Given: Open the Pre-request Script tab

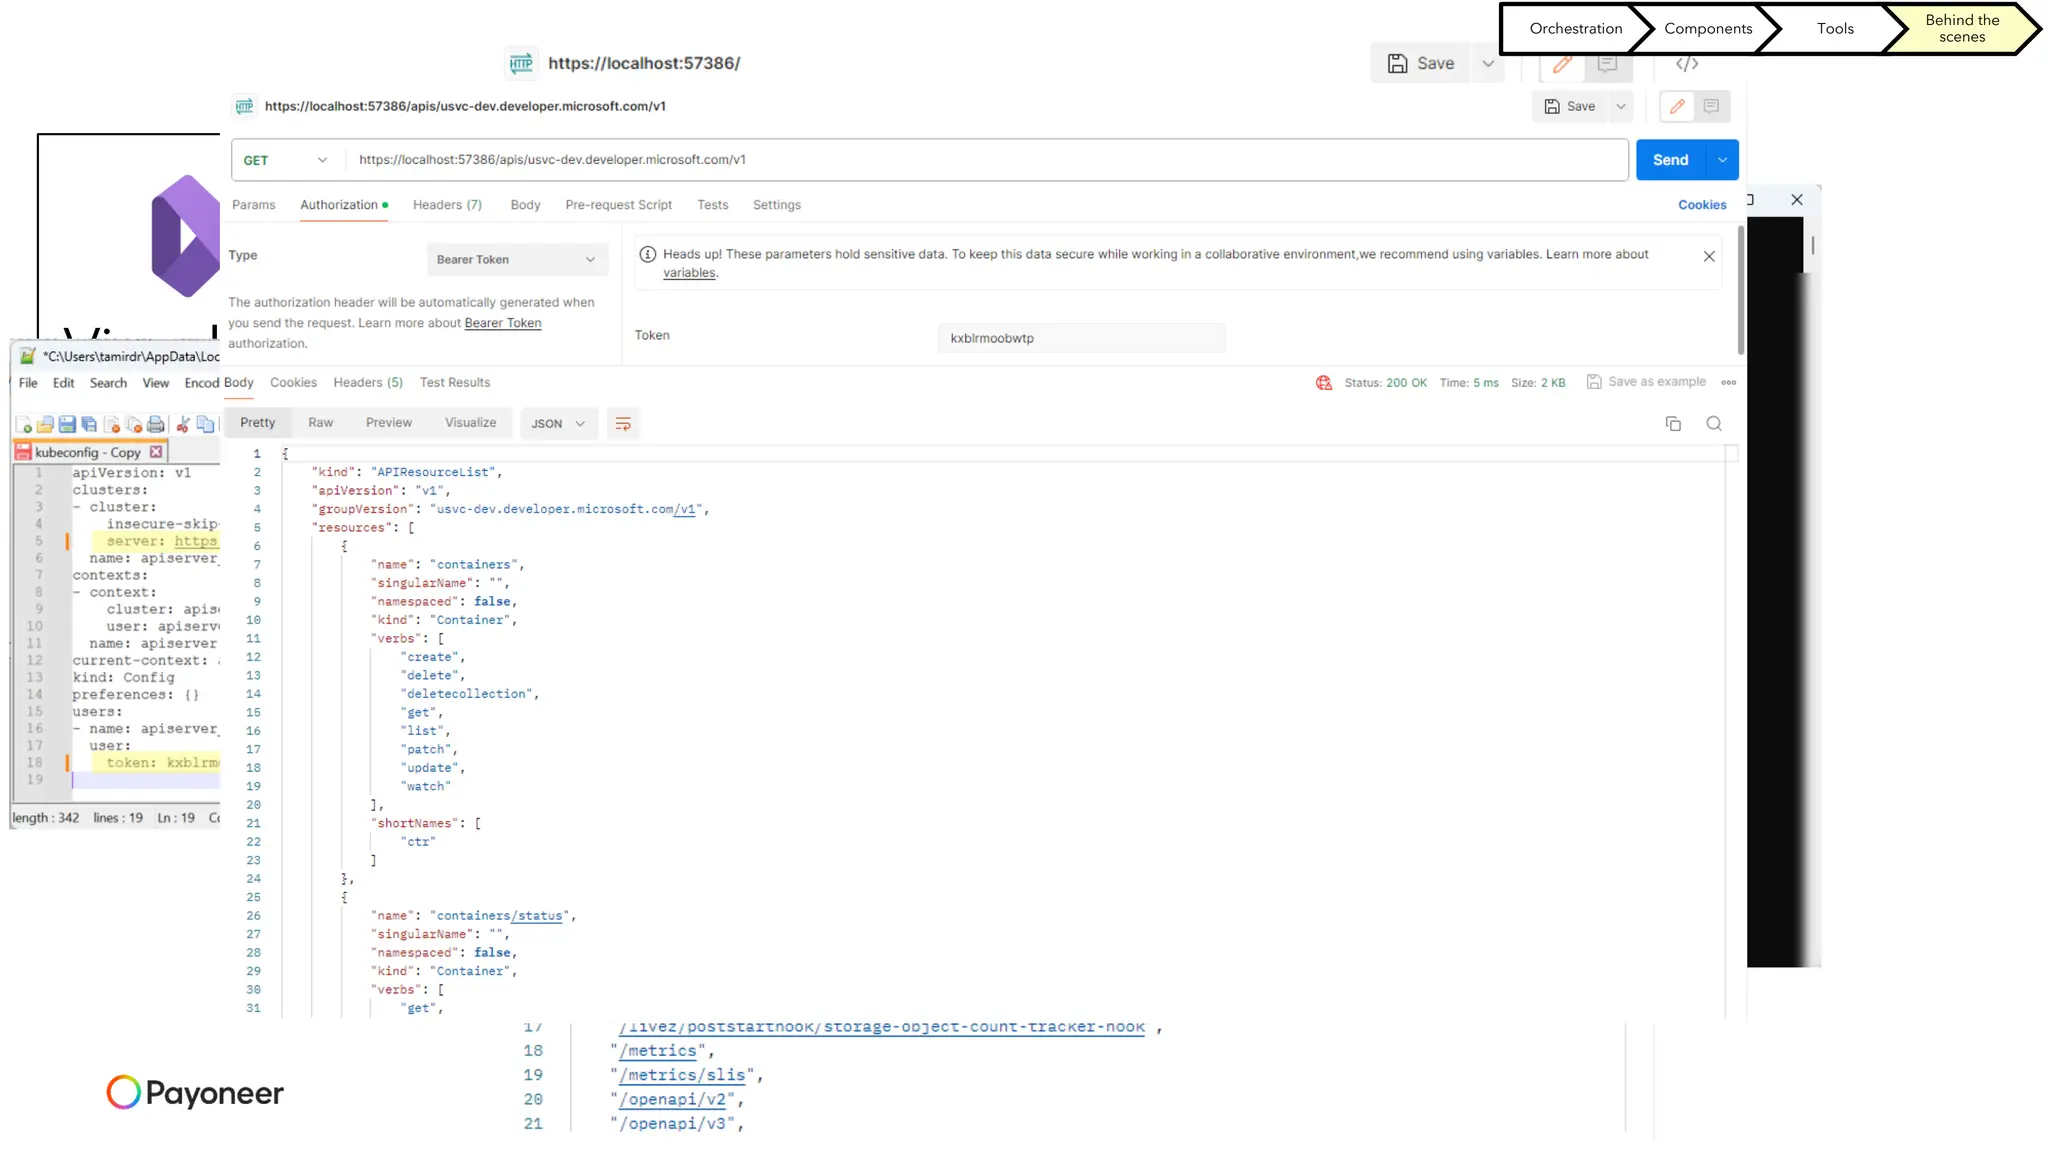Looking at the screenshot, I should tap(618, 205).
